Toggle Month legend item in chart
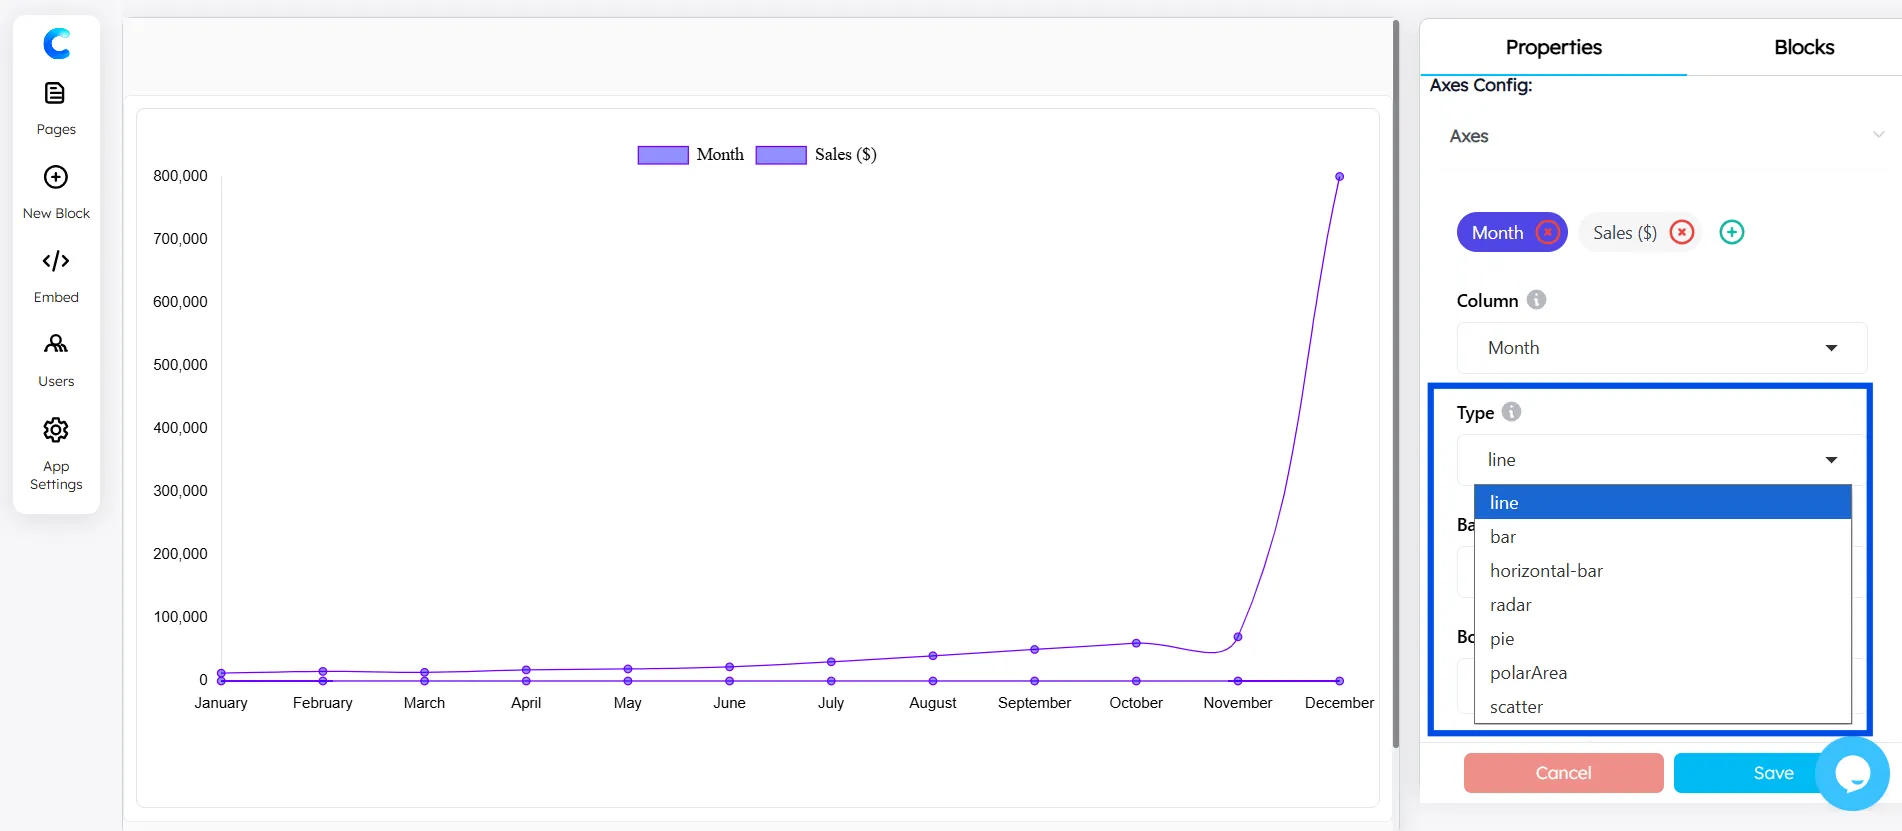This screenshot has height=831, width=1902. [x=690, y=155]
